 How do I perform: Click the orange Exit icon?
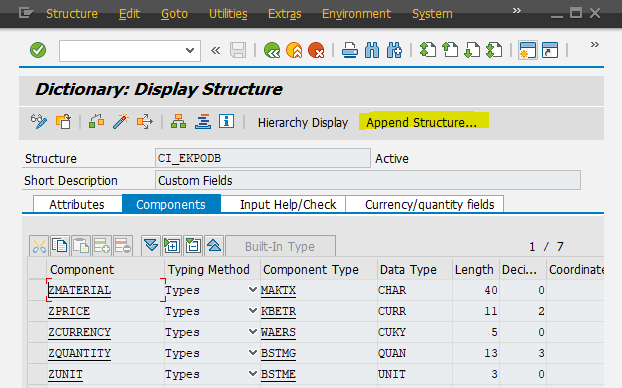[x=294, y=50]
